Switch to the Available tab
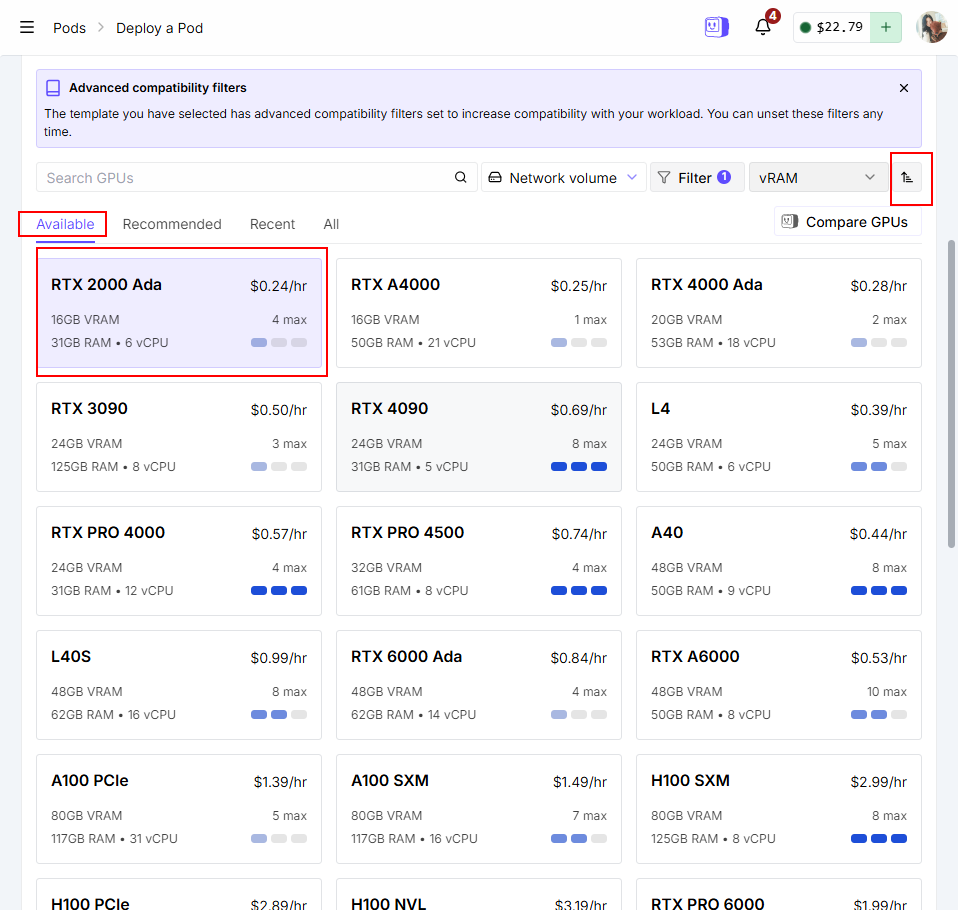 (x=65, y=224)
